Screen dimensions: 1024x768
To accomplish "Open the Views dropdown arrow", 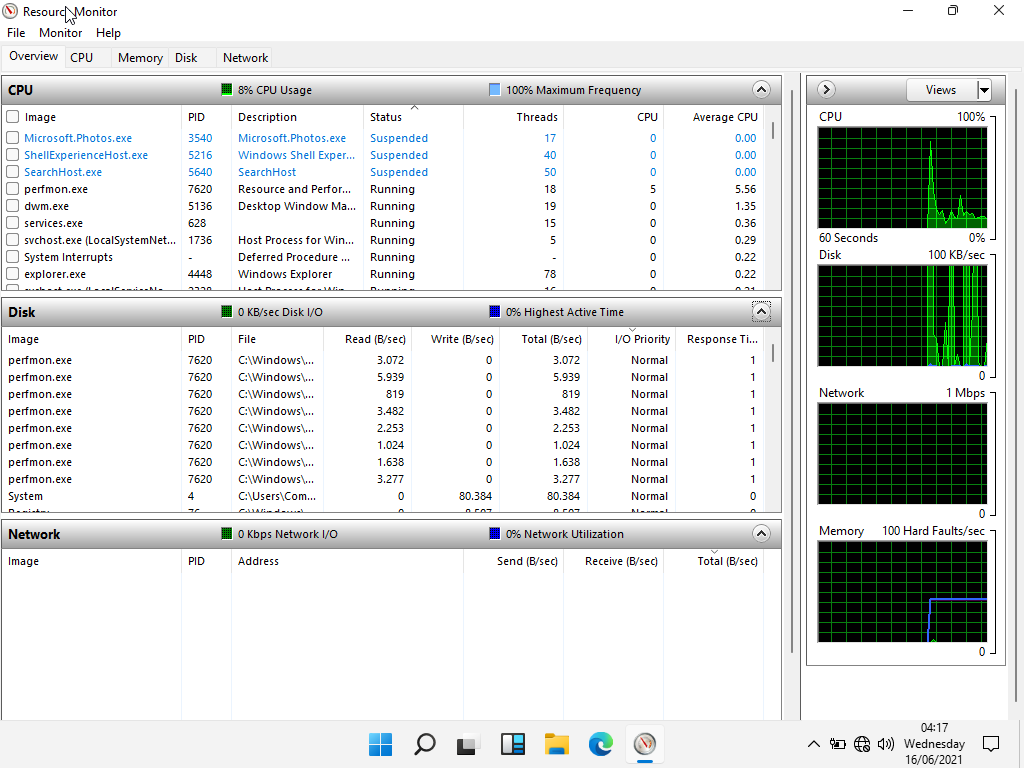I will click(984, 89).
